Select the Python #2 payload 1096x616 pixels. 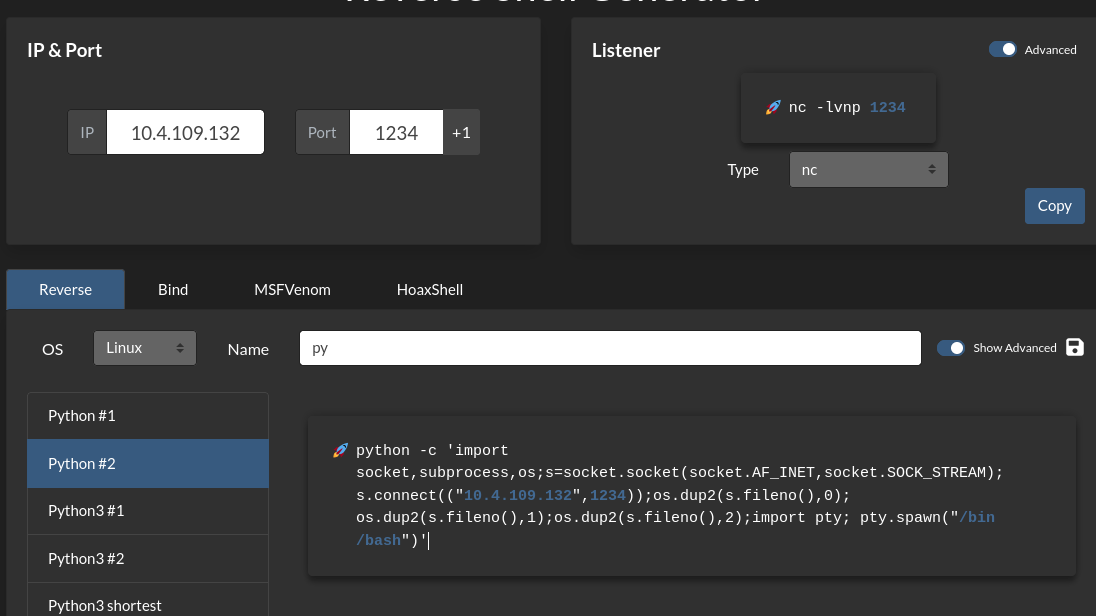click(x=147, y=464)
